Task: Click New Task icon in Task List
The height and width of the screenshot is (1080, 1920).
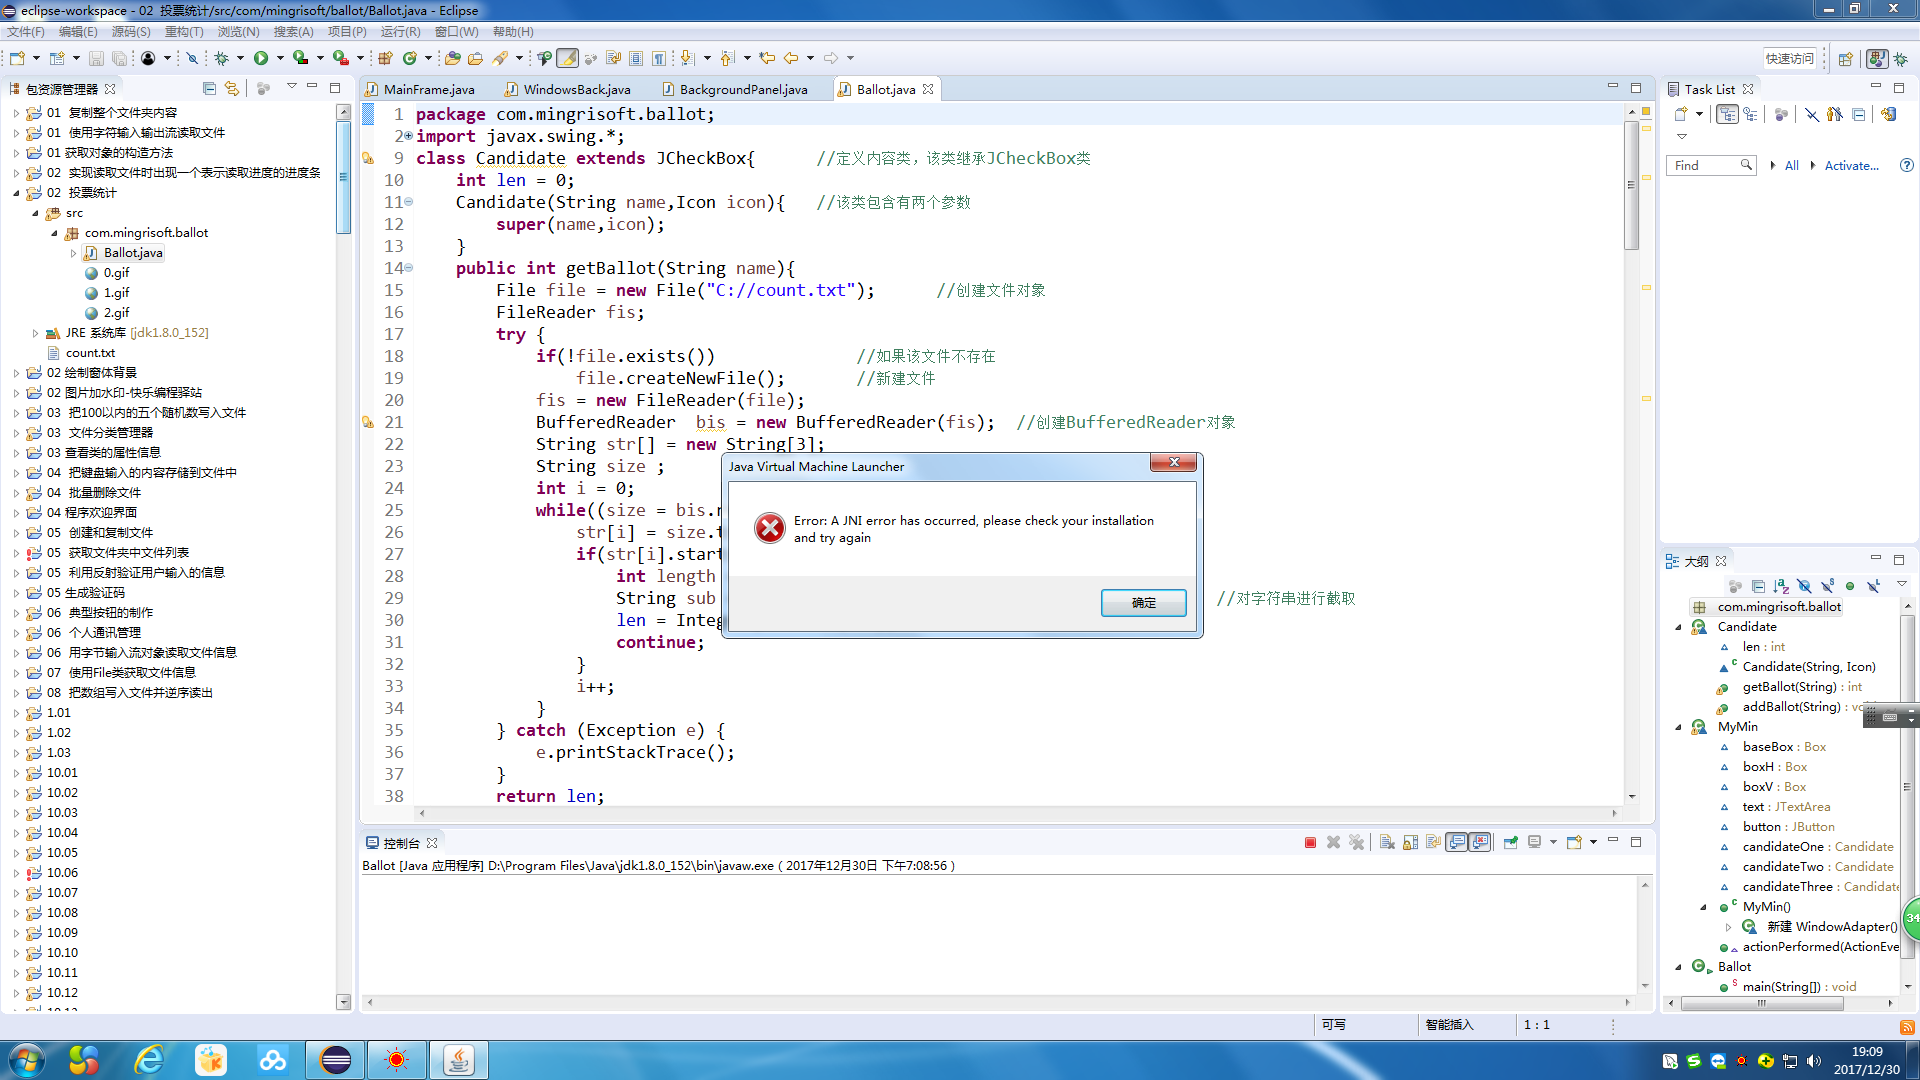Action: 1681,114
